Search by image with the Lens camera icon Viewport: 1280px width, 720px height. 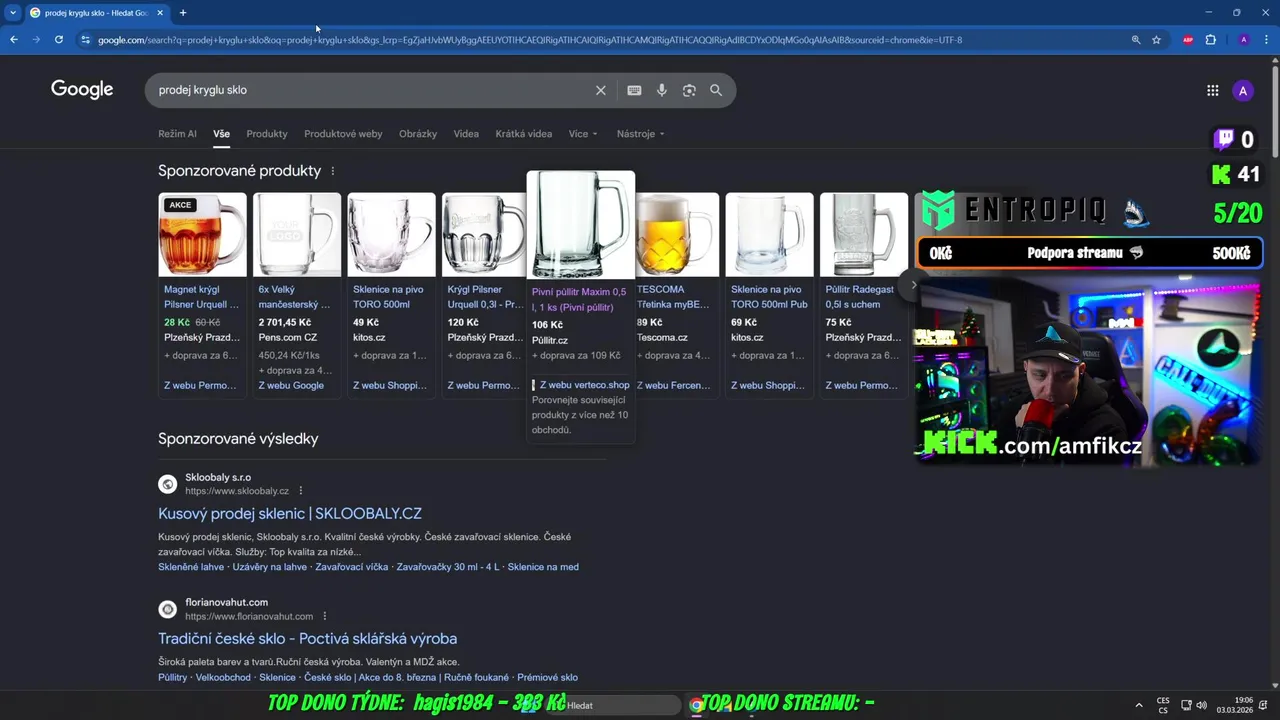(689, 90)
